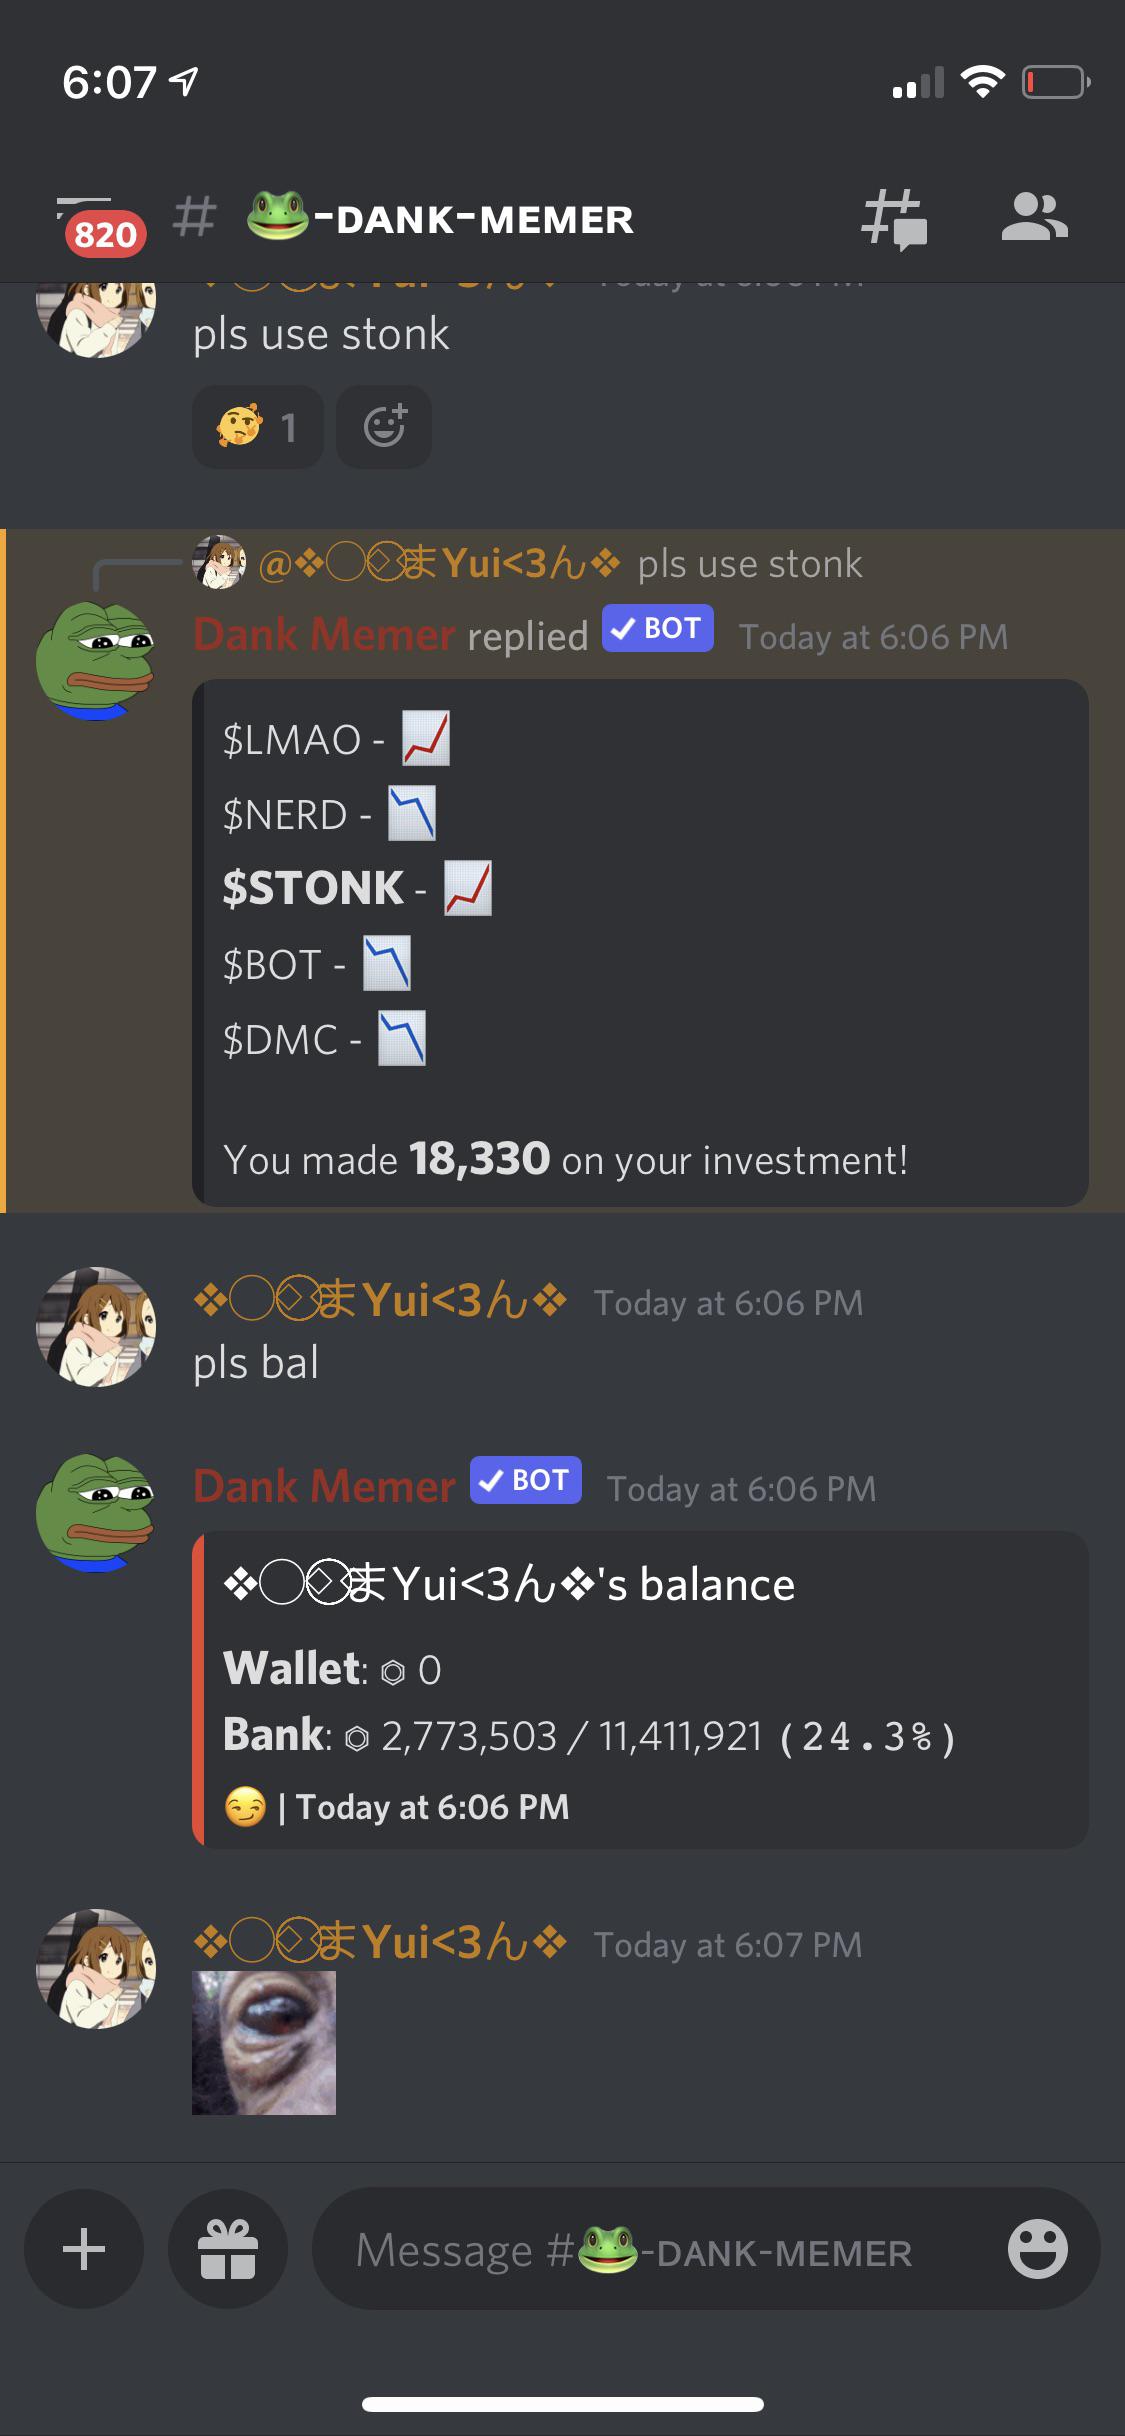Tap the $STONK line in investment embed
Image resolution: width=1125 pixels, height=2436 pixels.
357,888
